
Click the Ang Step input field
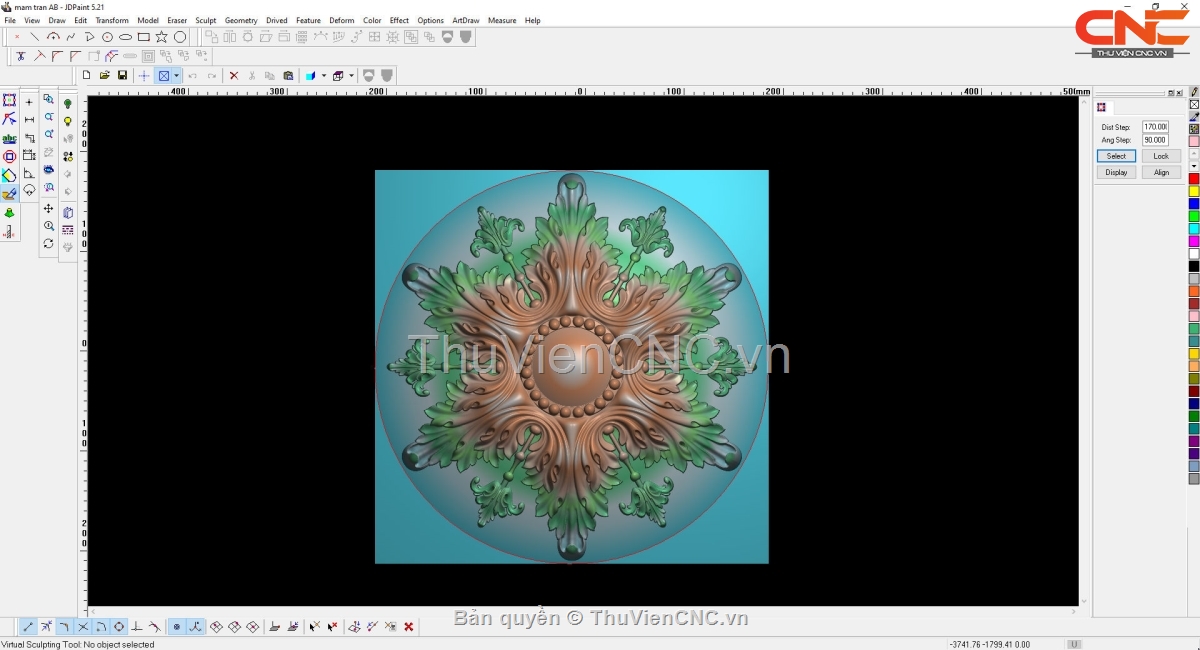click(1155, 140)
